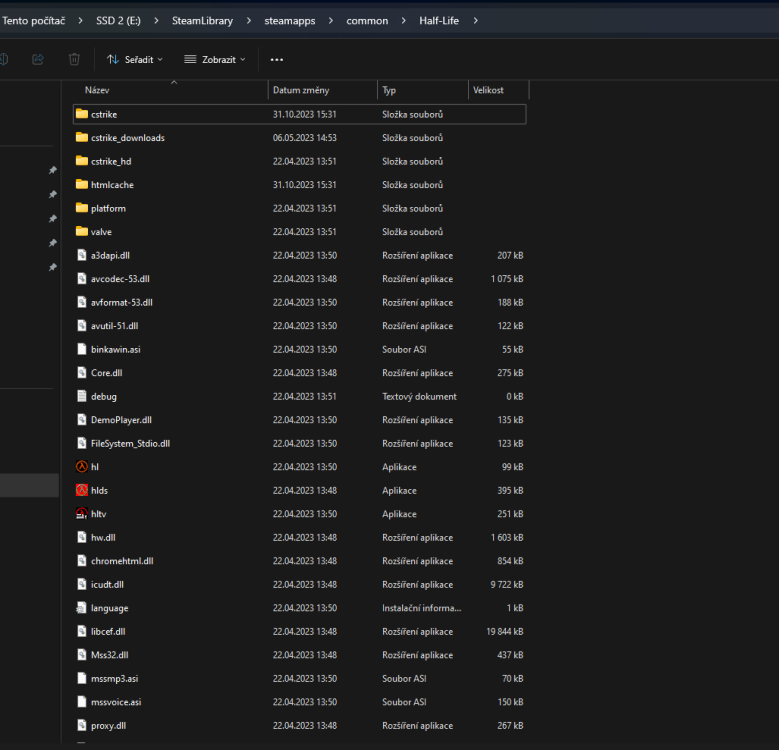The width and height of the screenshot is (779, 750).
Task: Select the avcodec-53.dll file name
Action: (120, 279)
